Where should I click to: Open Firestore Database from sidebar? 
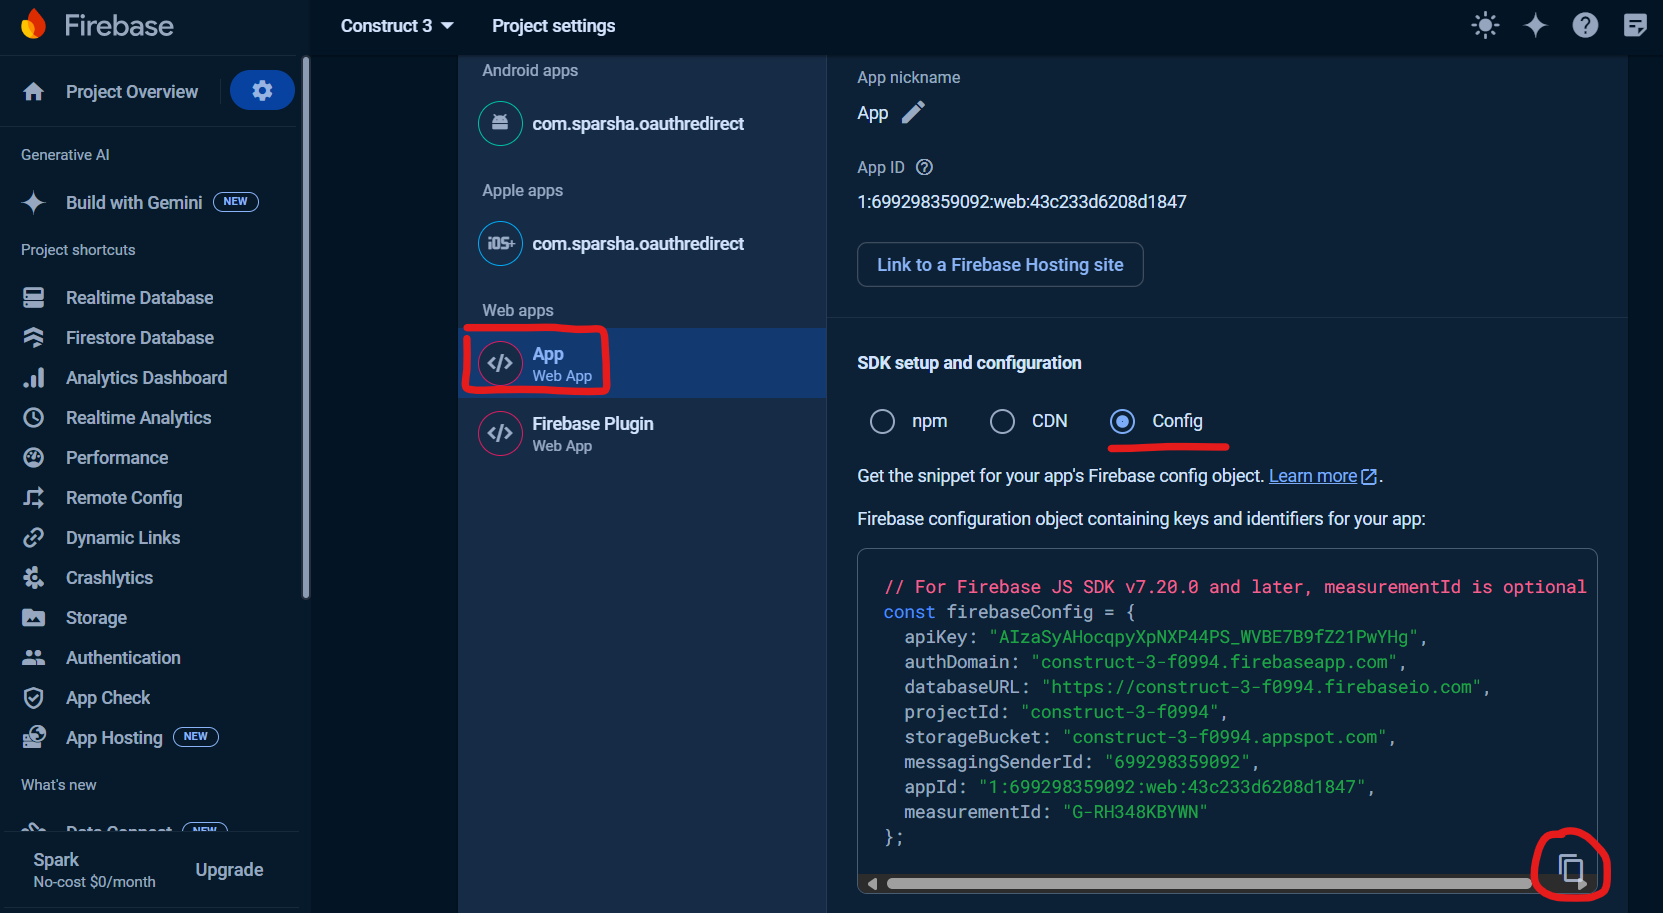pos(139,338)
